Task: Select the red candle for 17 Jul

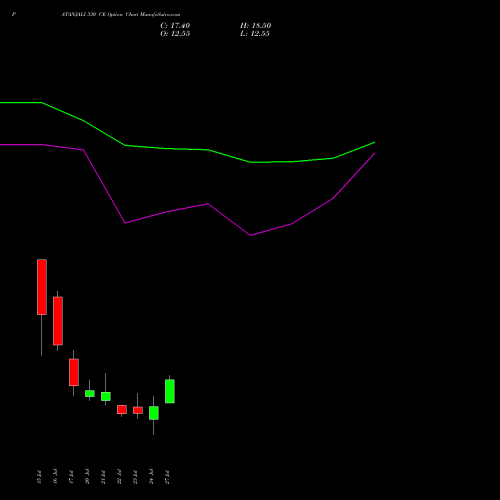Action: 74,372
